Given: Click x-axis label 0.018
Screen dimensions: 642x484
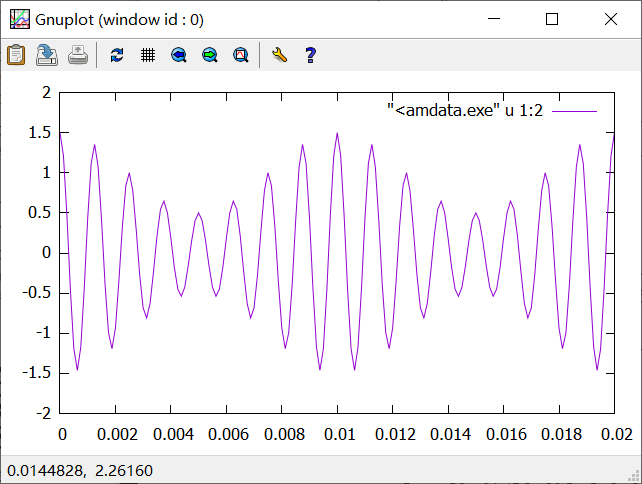Looking at the screenshot, I should 561,434.
